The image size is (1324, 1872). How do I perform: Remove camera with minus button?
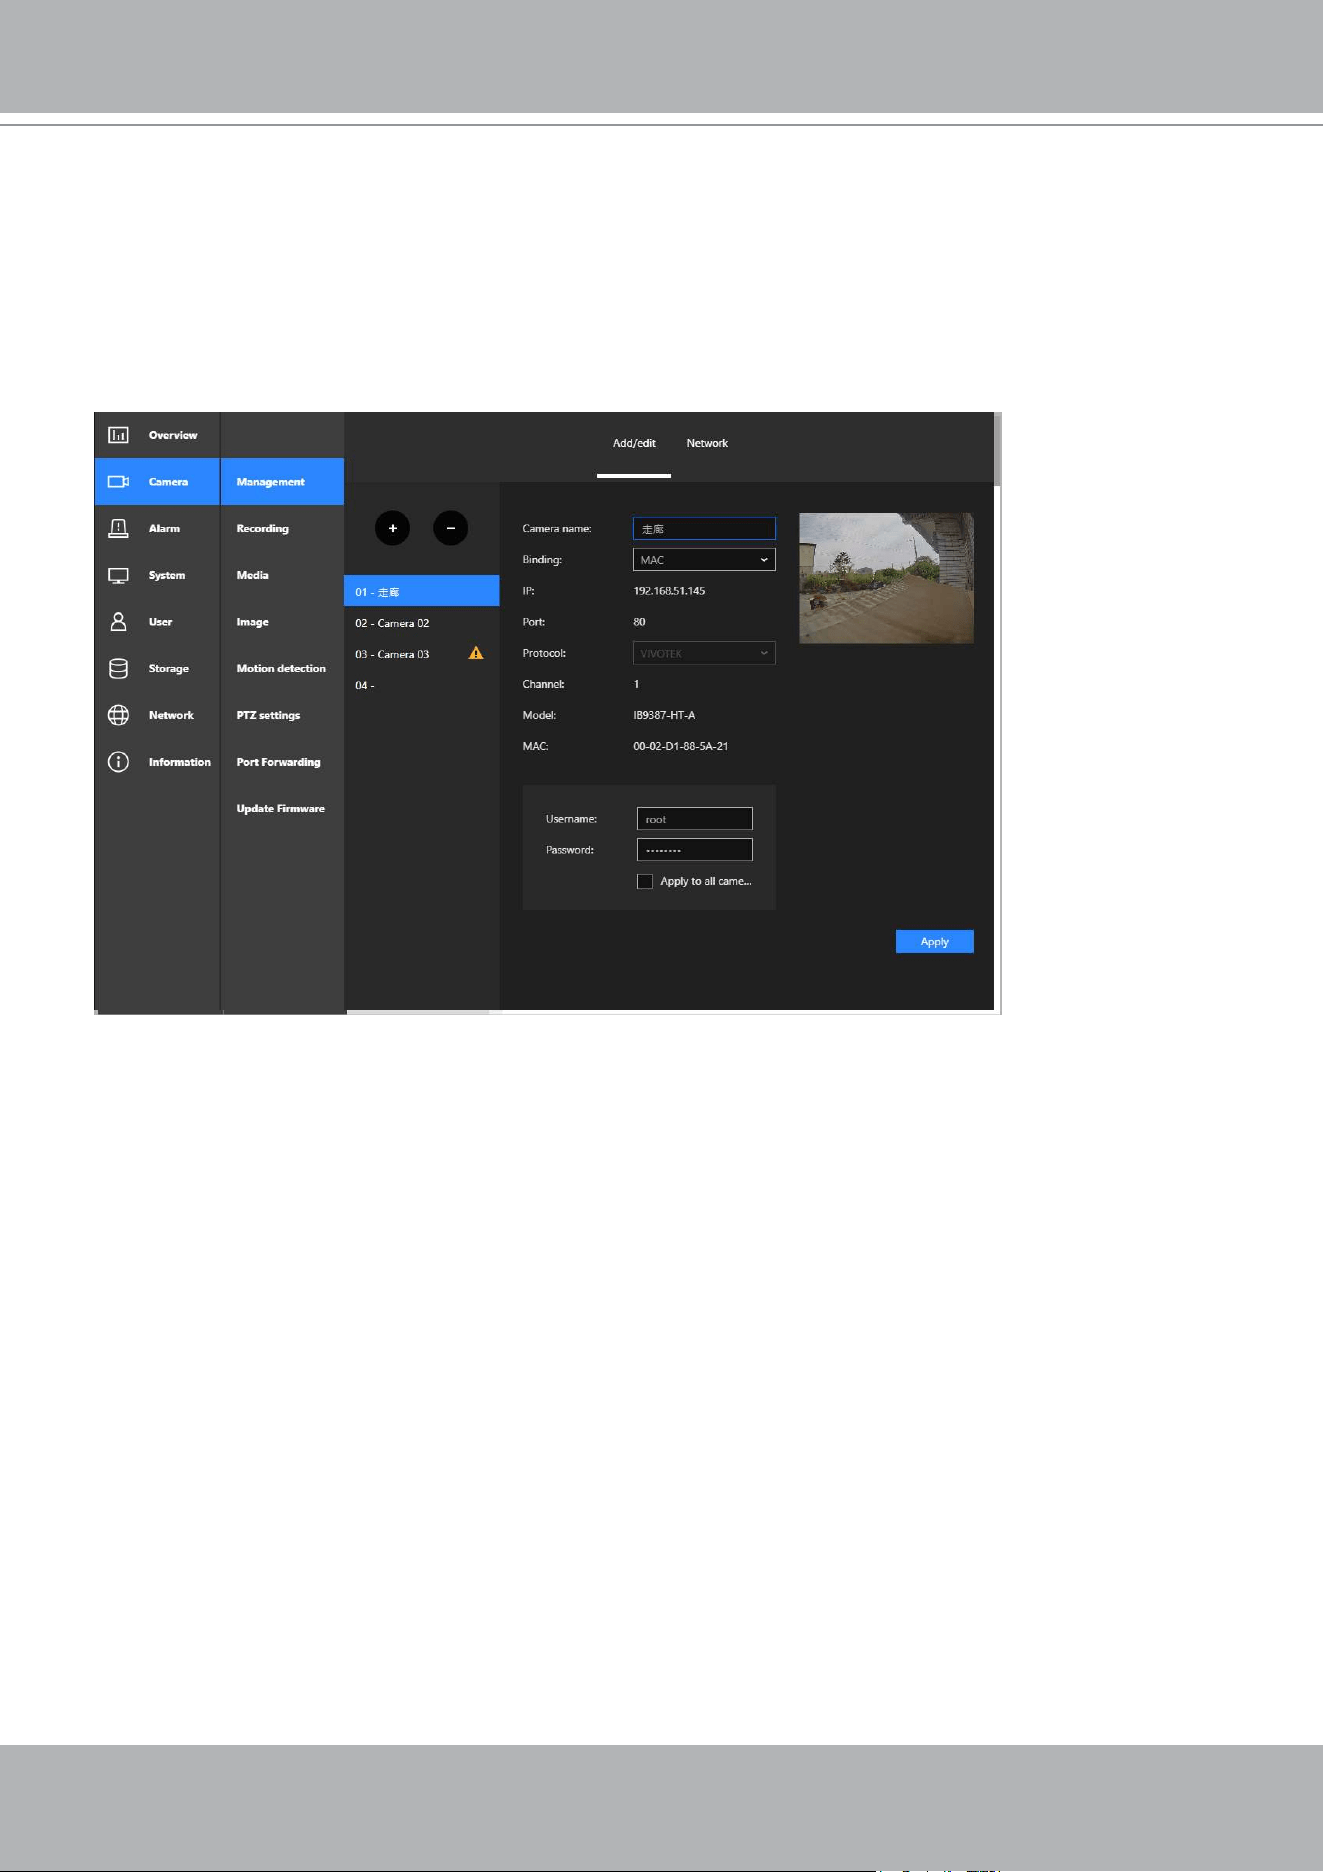coord(450,528)
